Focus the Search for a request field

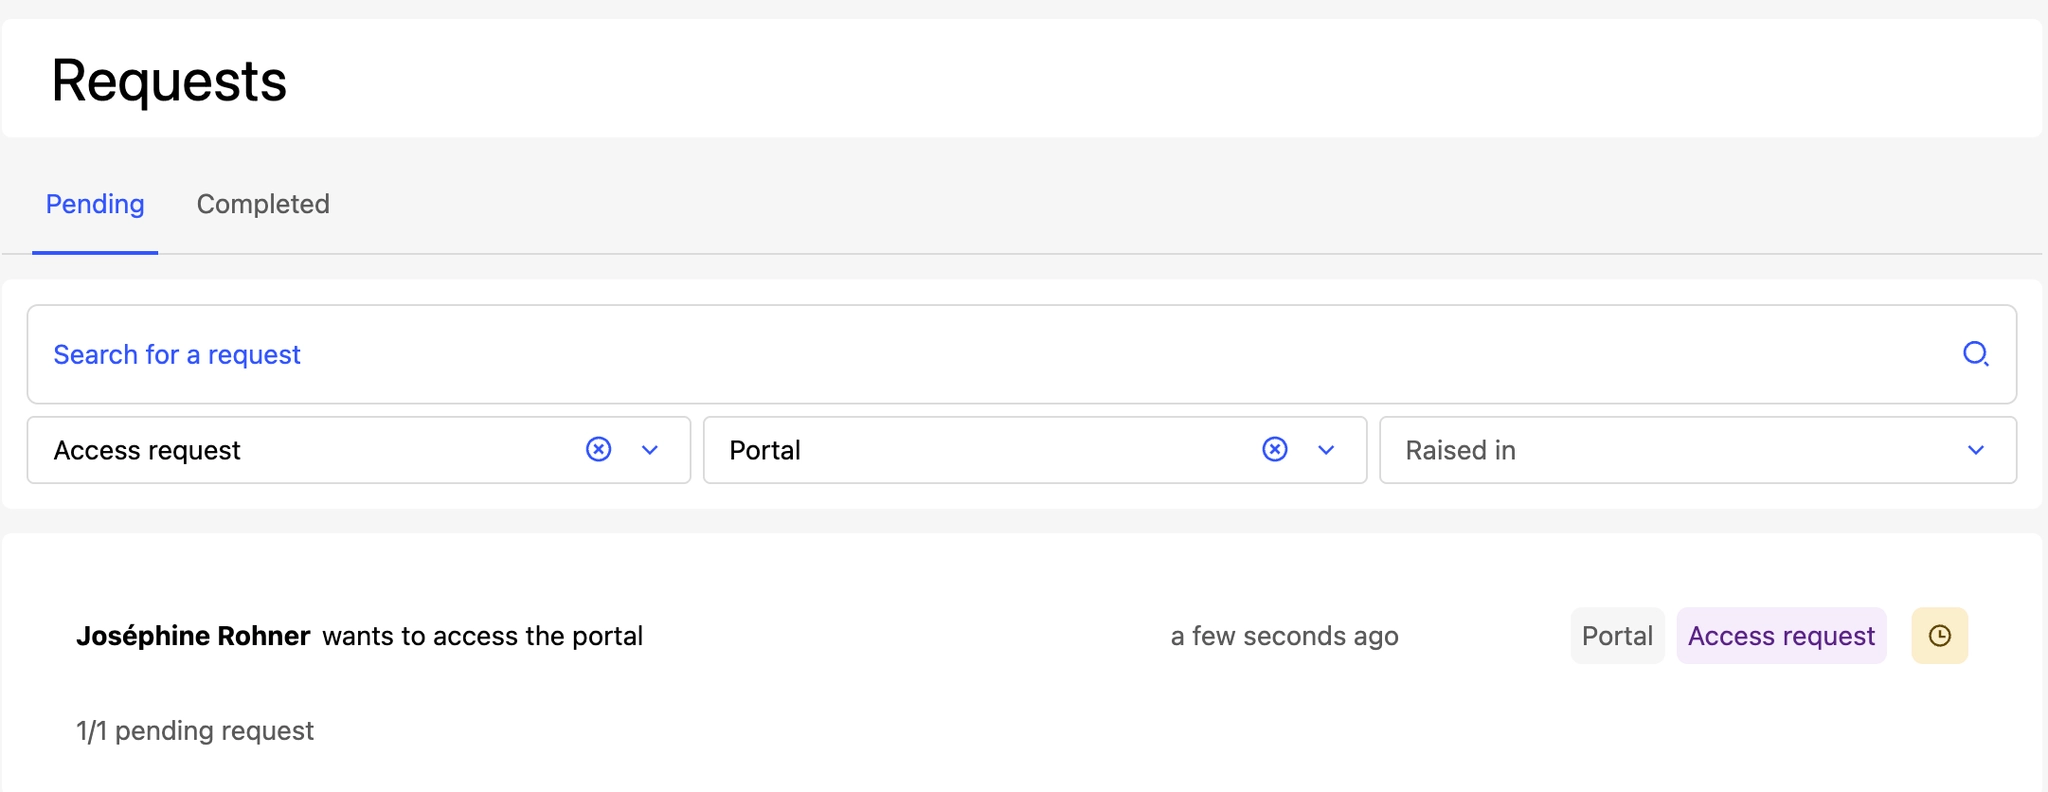tap(1021, 354)
